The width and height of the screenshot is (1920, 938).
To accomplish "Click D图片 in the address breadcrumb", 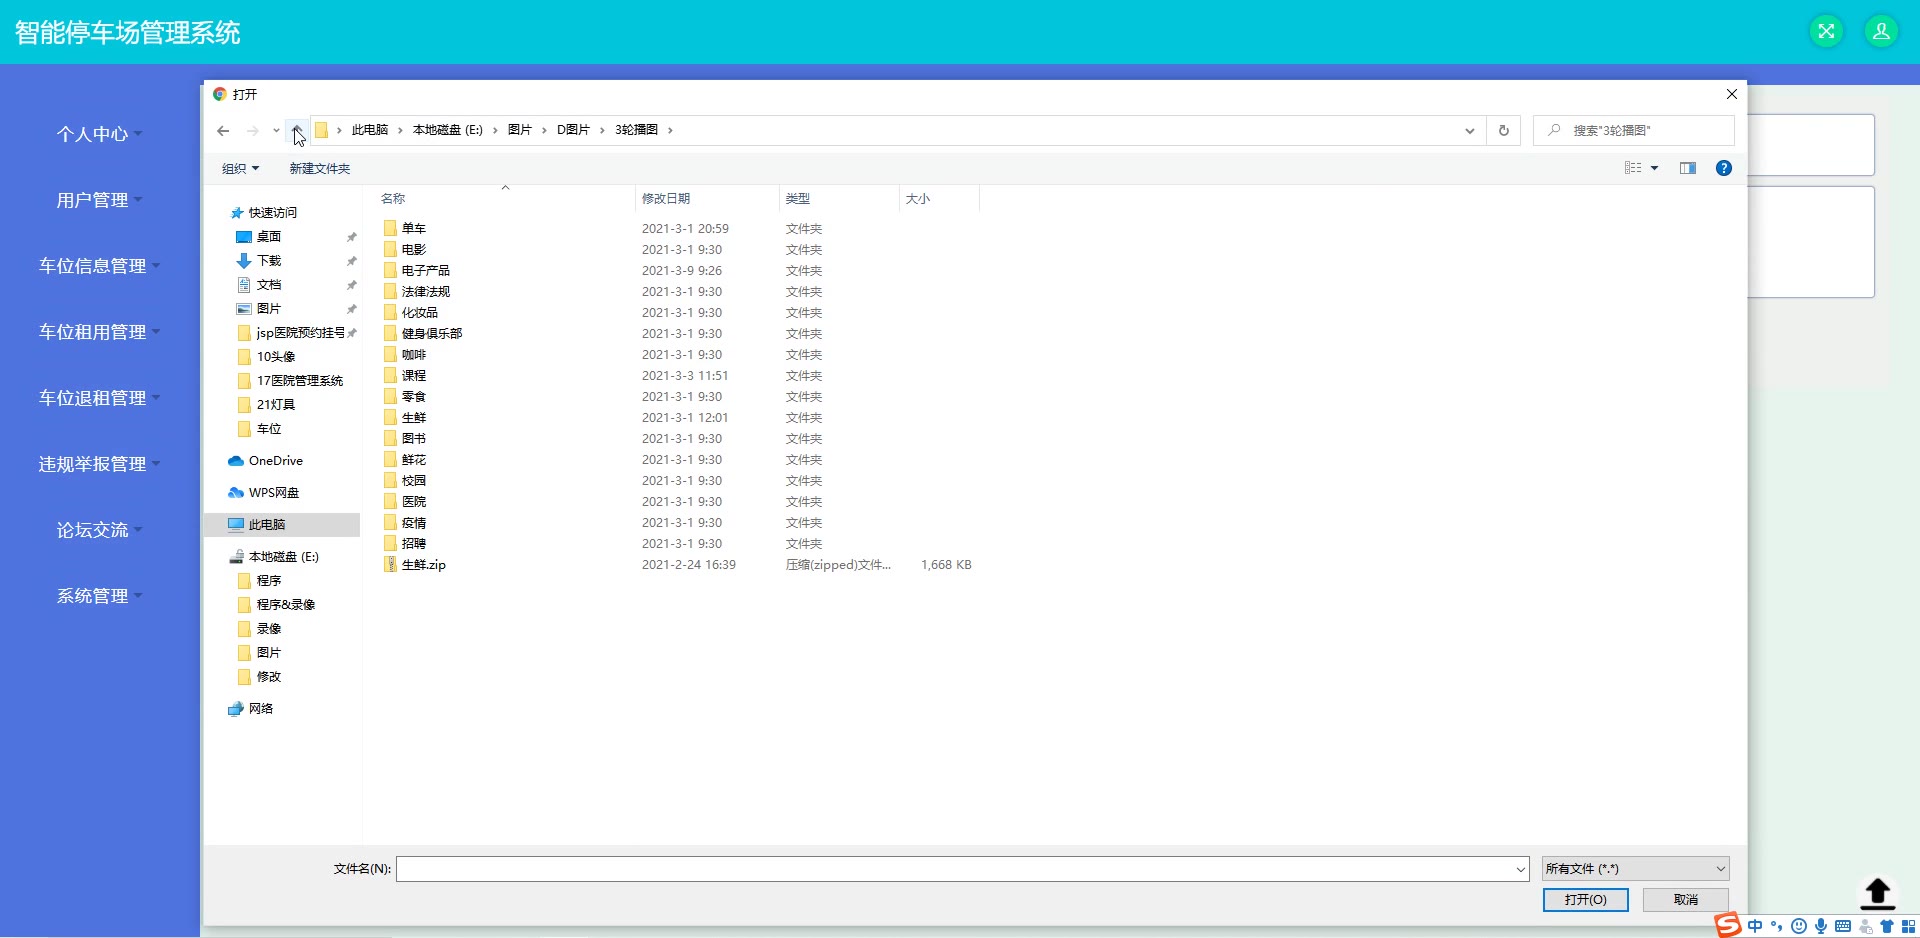I will tap(573, 130).
